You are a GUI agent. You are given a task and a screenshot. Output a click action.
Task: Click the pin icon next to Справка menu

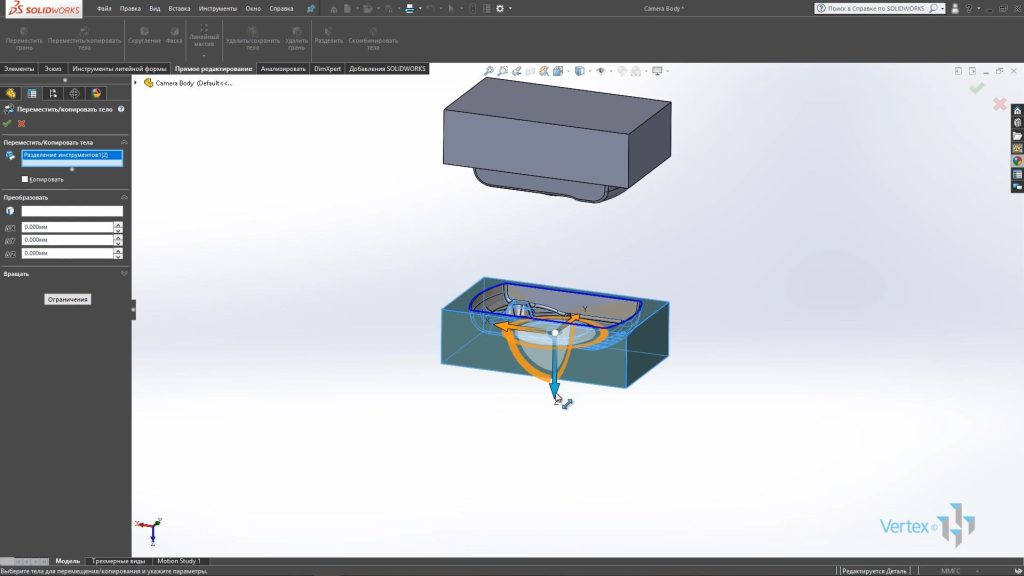click(x=311, y=8)
